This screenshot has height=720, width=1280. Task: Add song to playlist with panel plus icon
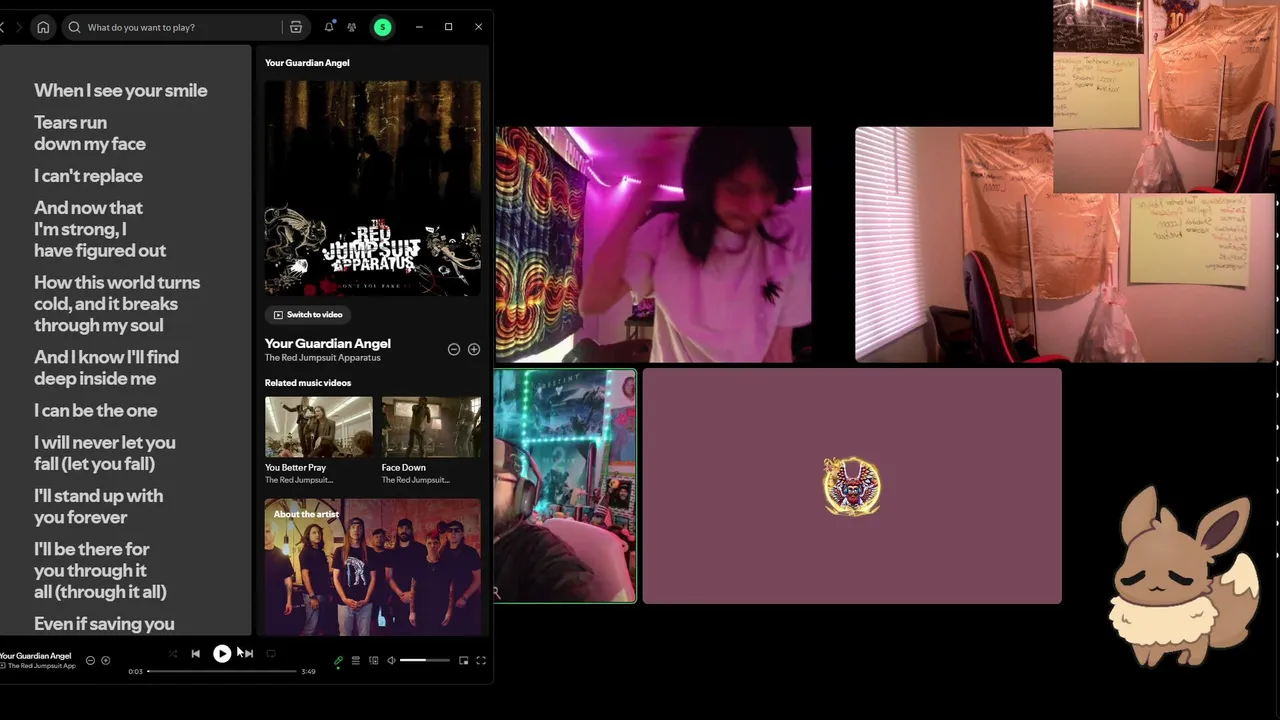[474, 349]
